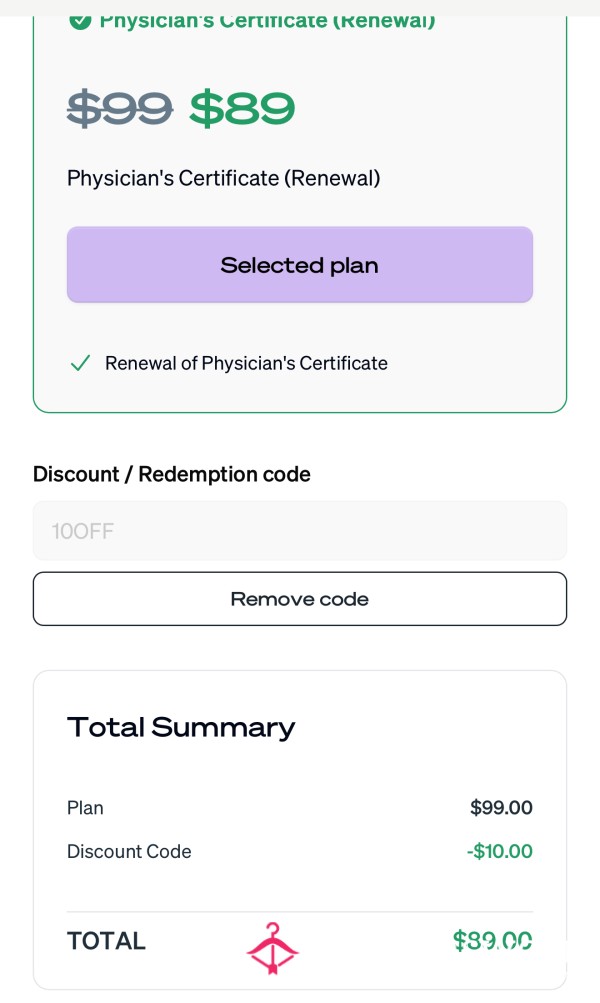600x1003 pixels.
Task: Click the Remove code button
Action: click(x=299, y=599)
